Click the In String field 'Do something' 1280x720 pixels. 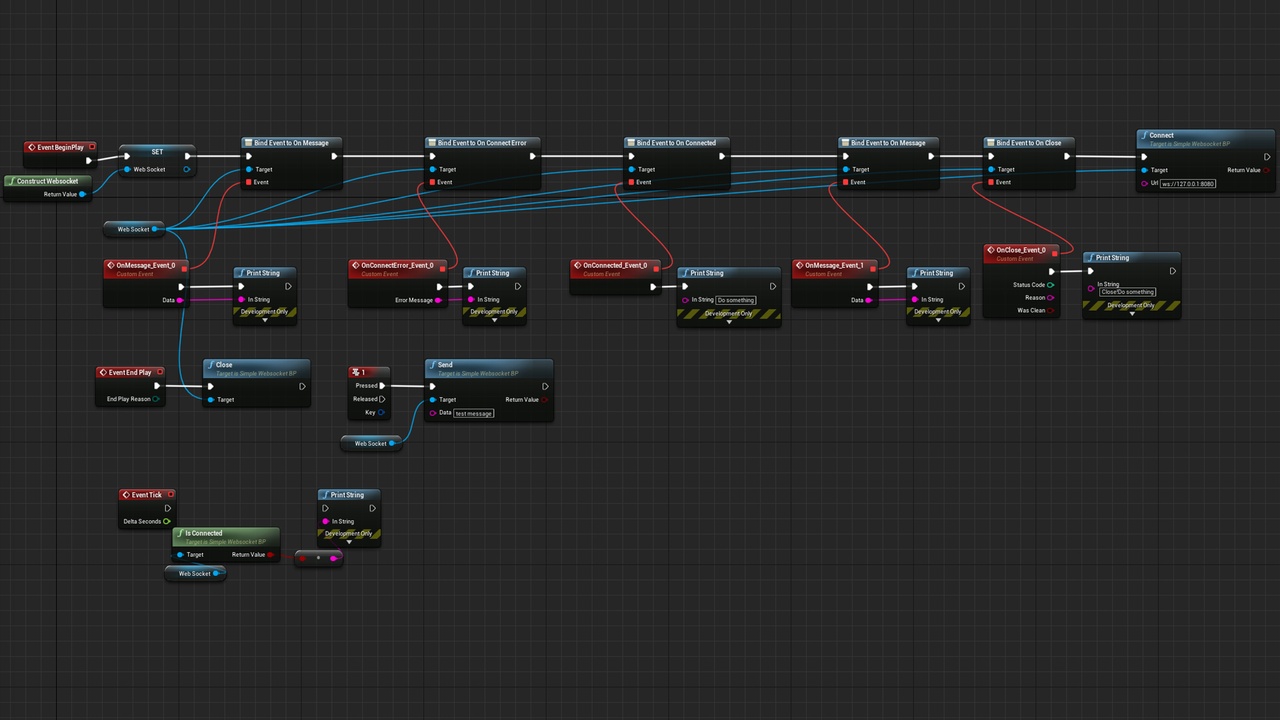point(736,300)
